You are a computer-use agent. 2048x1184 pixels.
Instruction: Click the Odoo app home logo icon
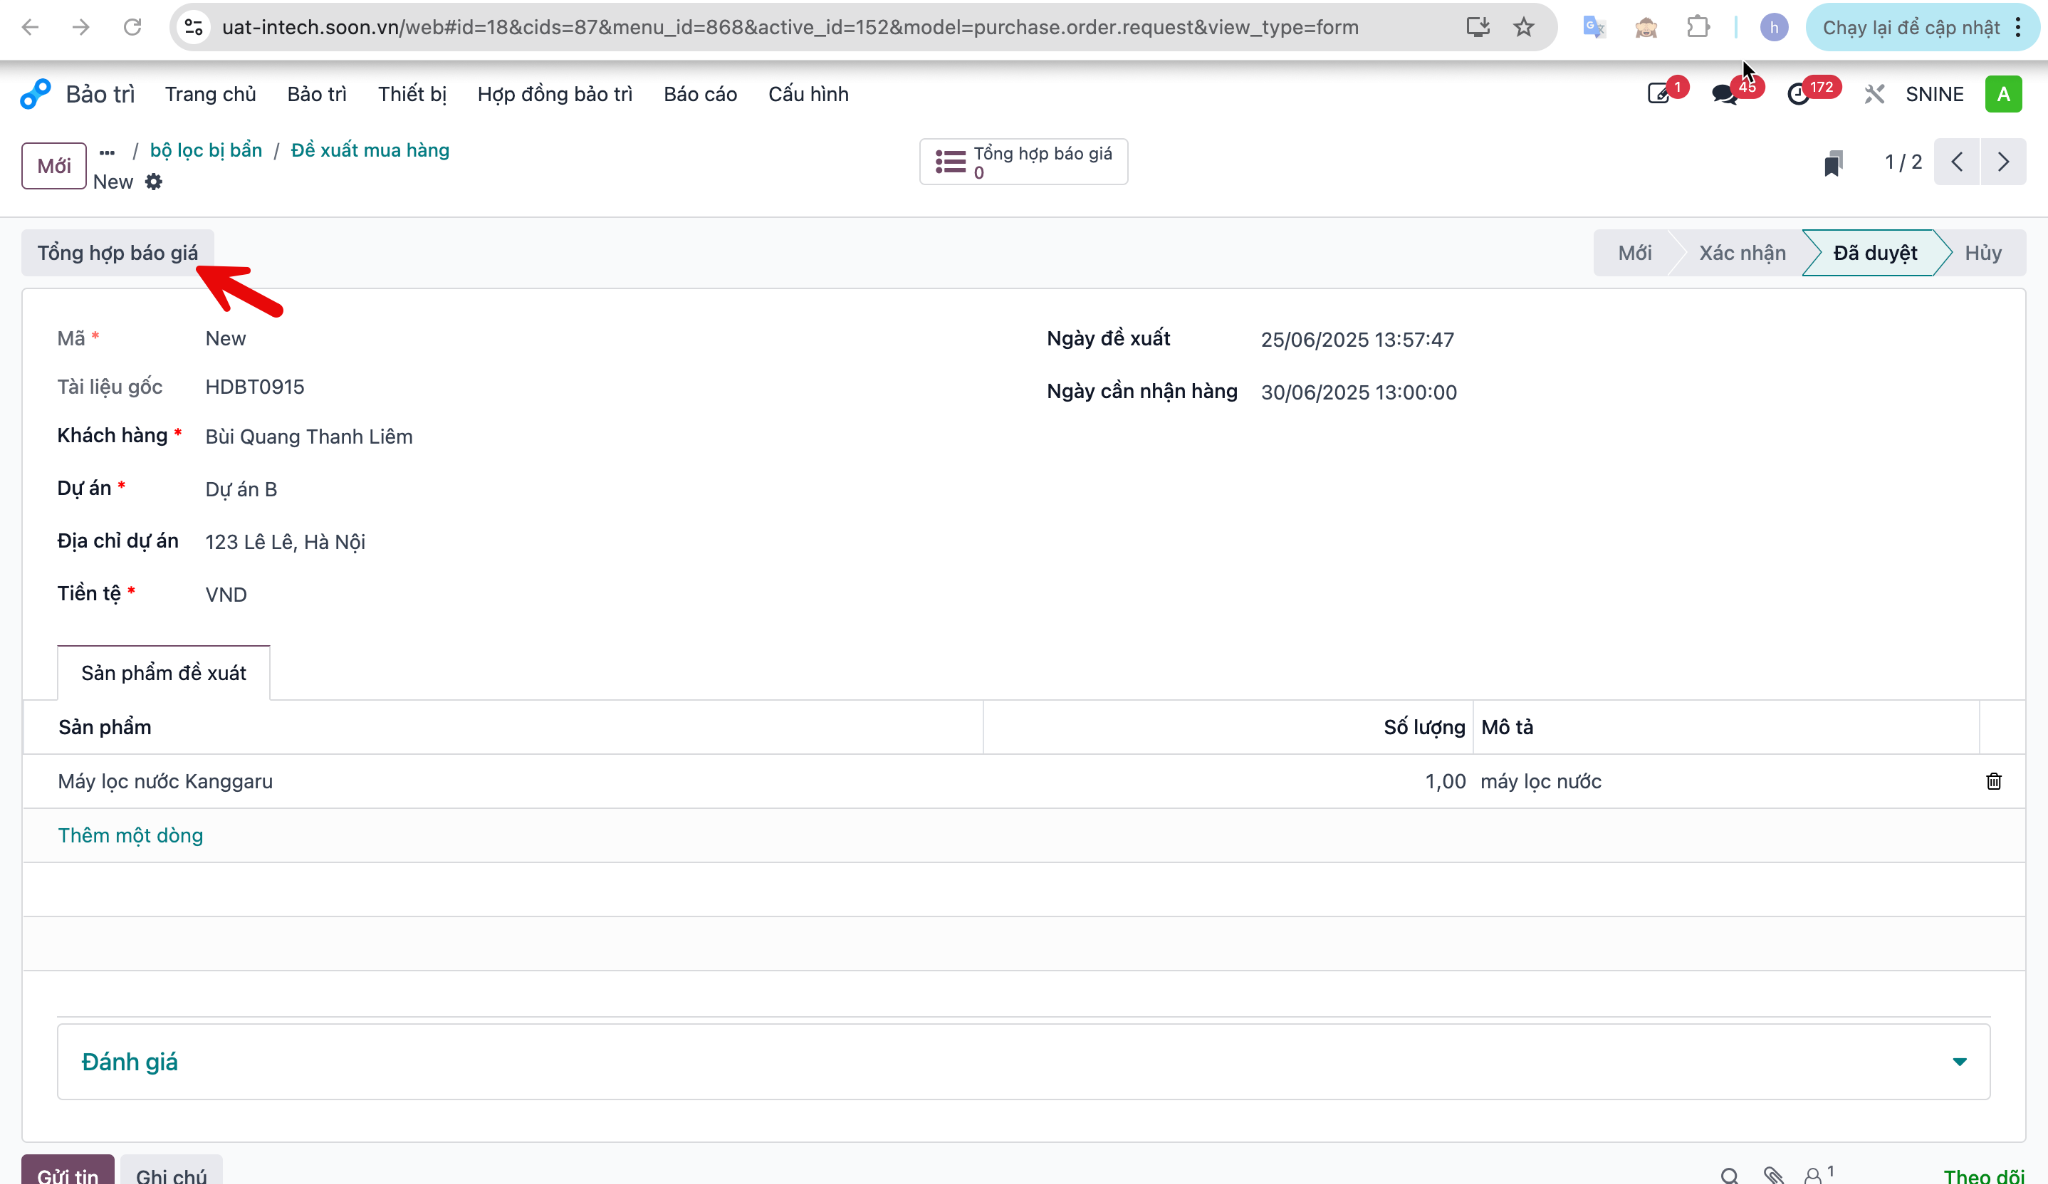tap(35, 94)
